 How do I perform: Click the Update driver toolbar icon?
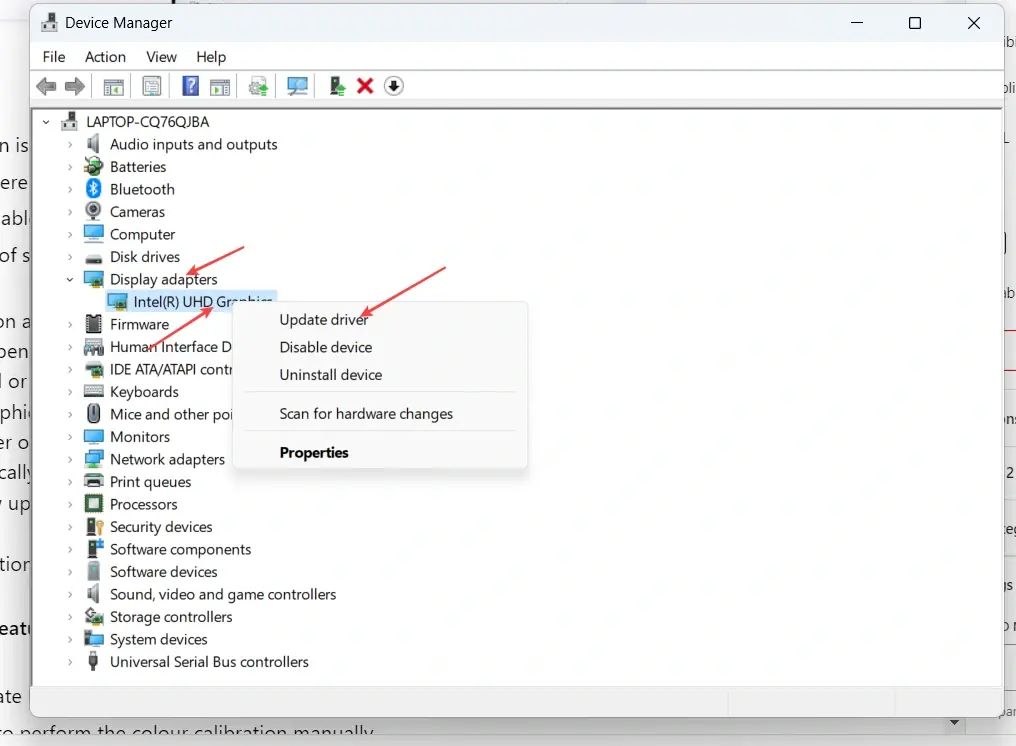coord(258,86)
